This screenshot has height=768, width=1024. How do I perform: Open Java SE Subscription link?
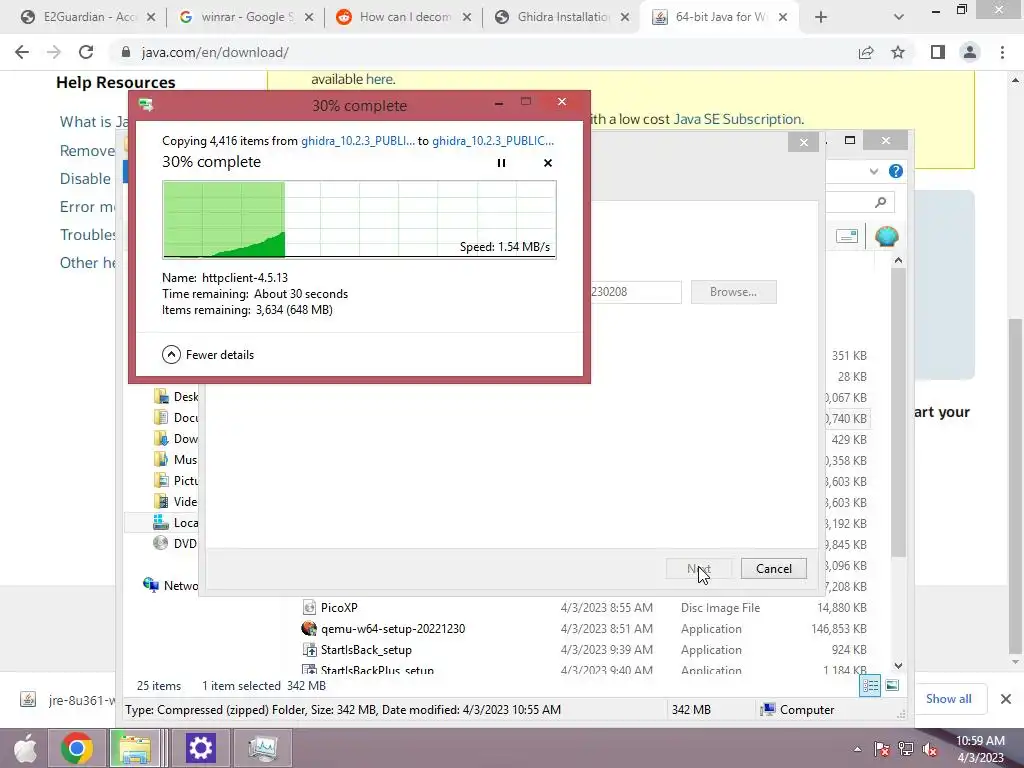(x=737, y=119)
